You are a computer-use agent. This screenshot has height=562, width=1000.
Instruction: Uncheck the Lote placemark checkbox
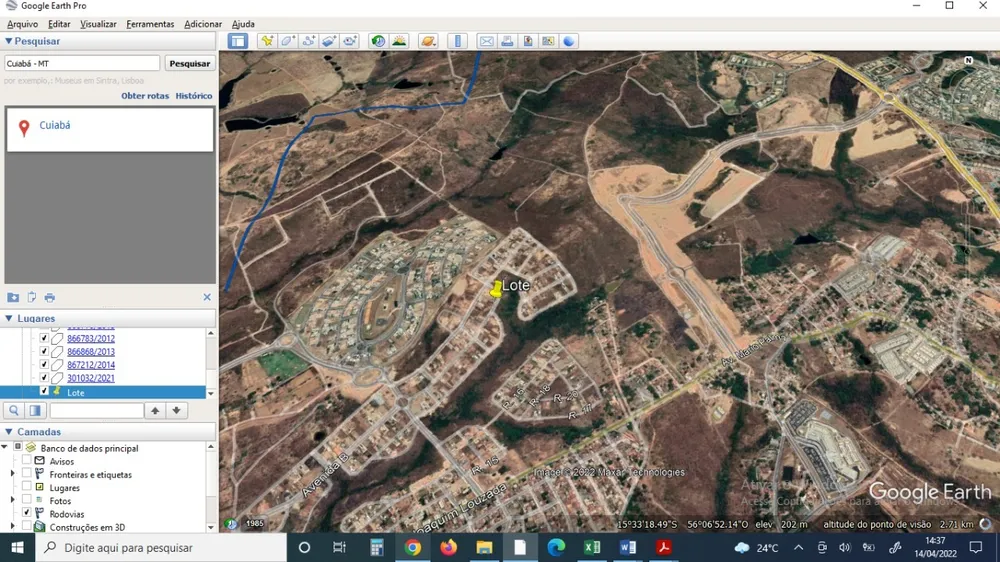click(44, 391)
